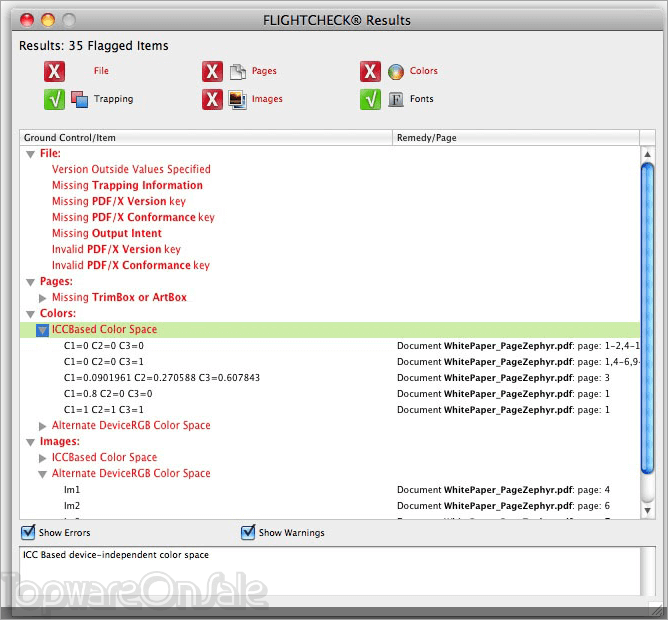Screen dimensions: 668x620
Task: Click the Colors category label
Action: tap(423, 71)
